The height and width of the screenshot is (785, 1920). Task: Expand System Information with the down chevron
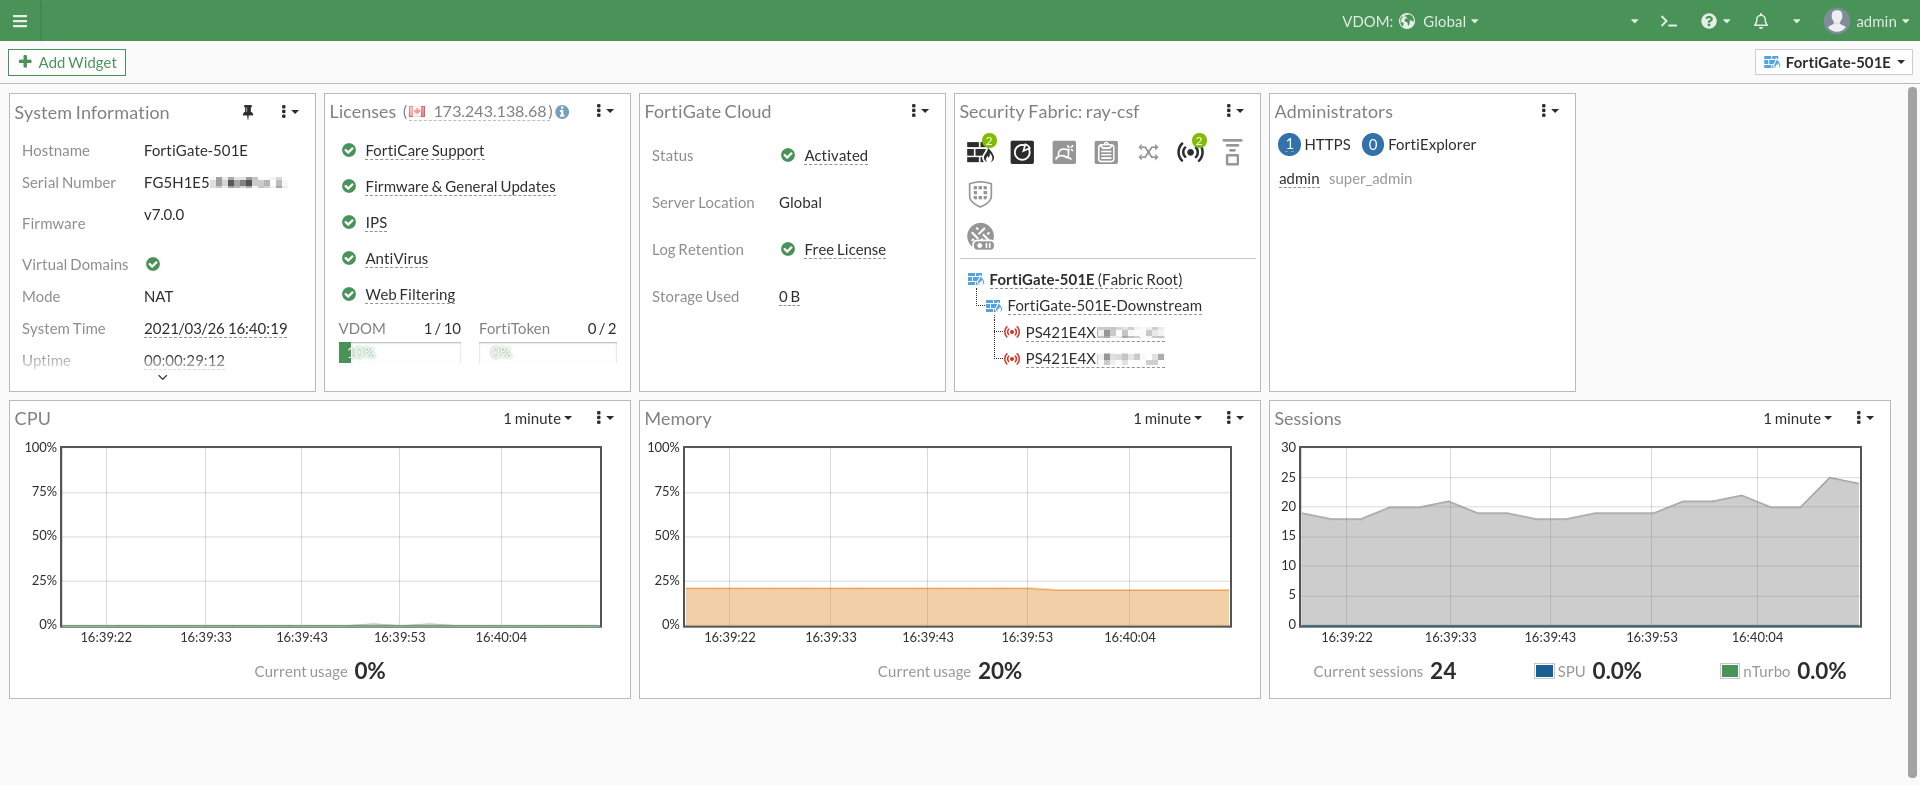point(163,378)
